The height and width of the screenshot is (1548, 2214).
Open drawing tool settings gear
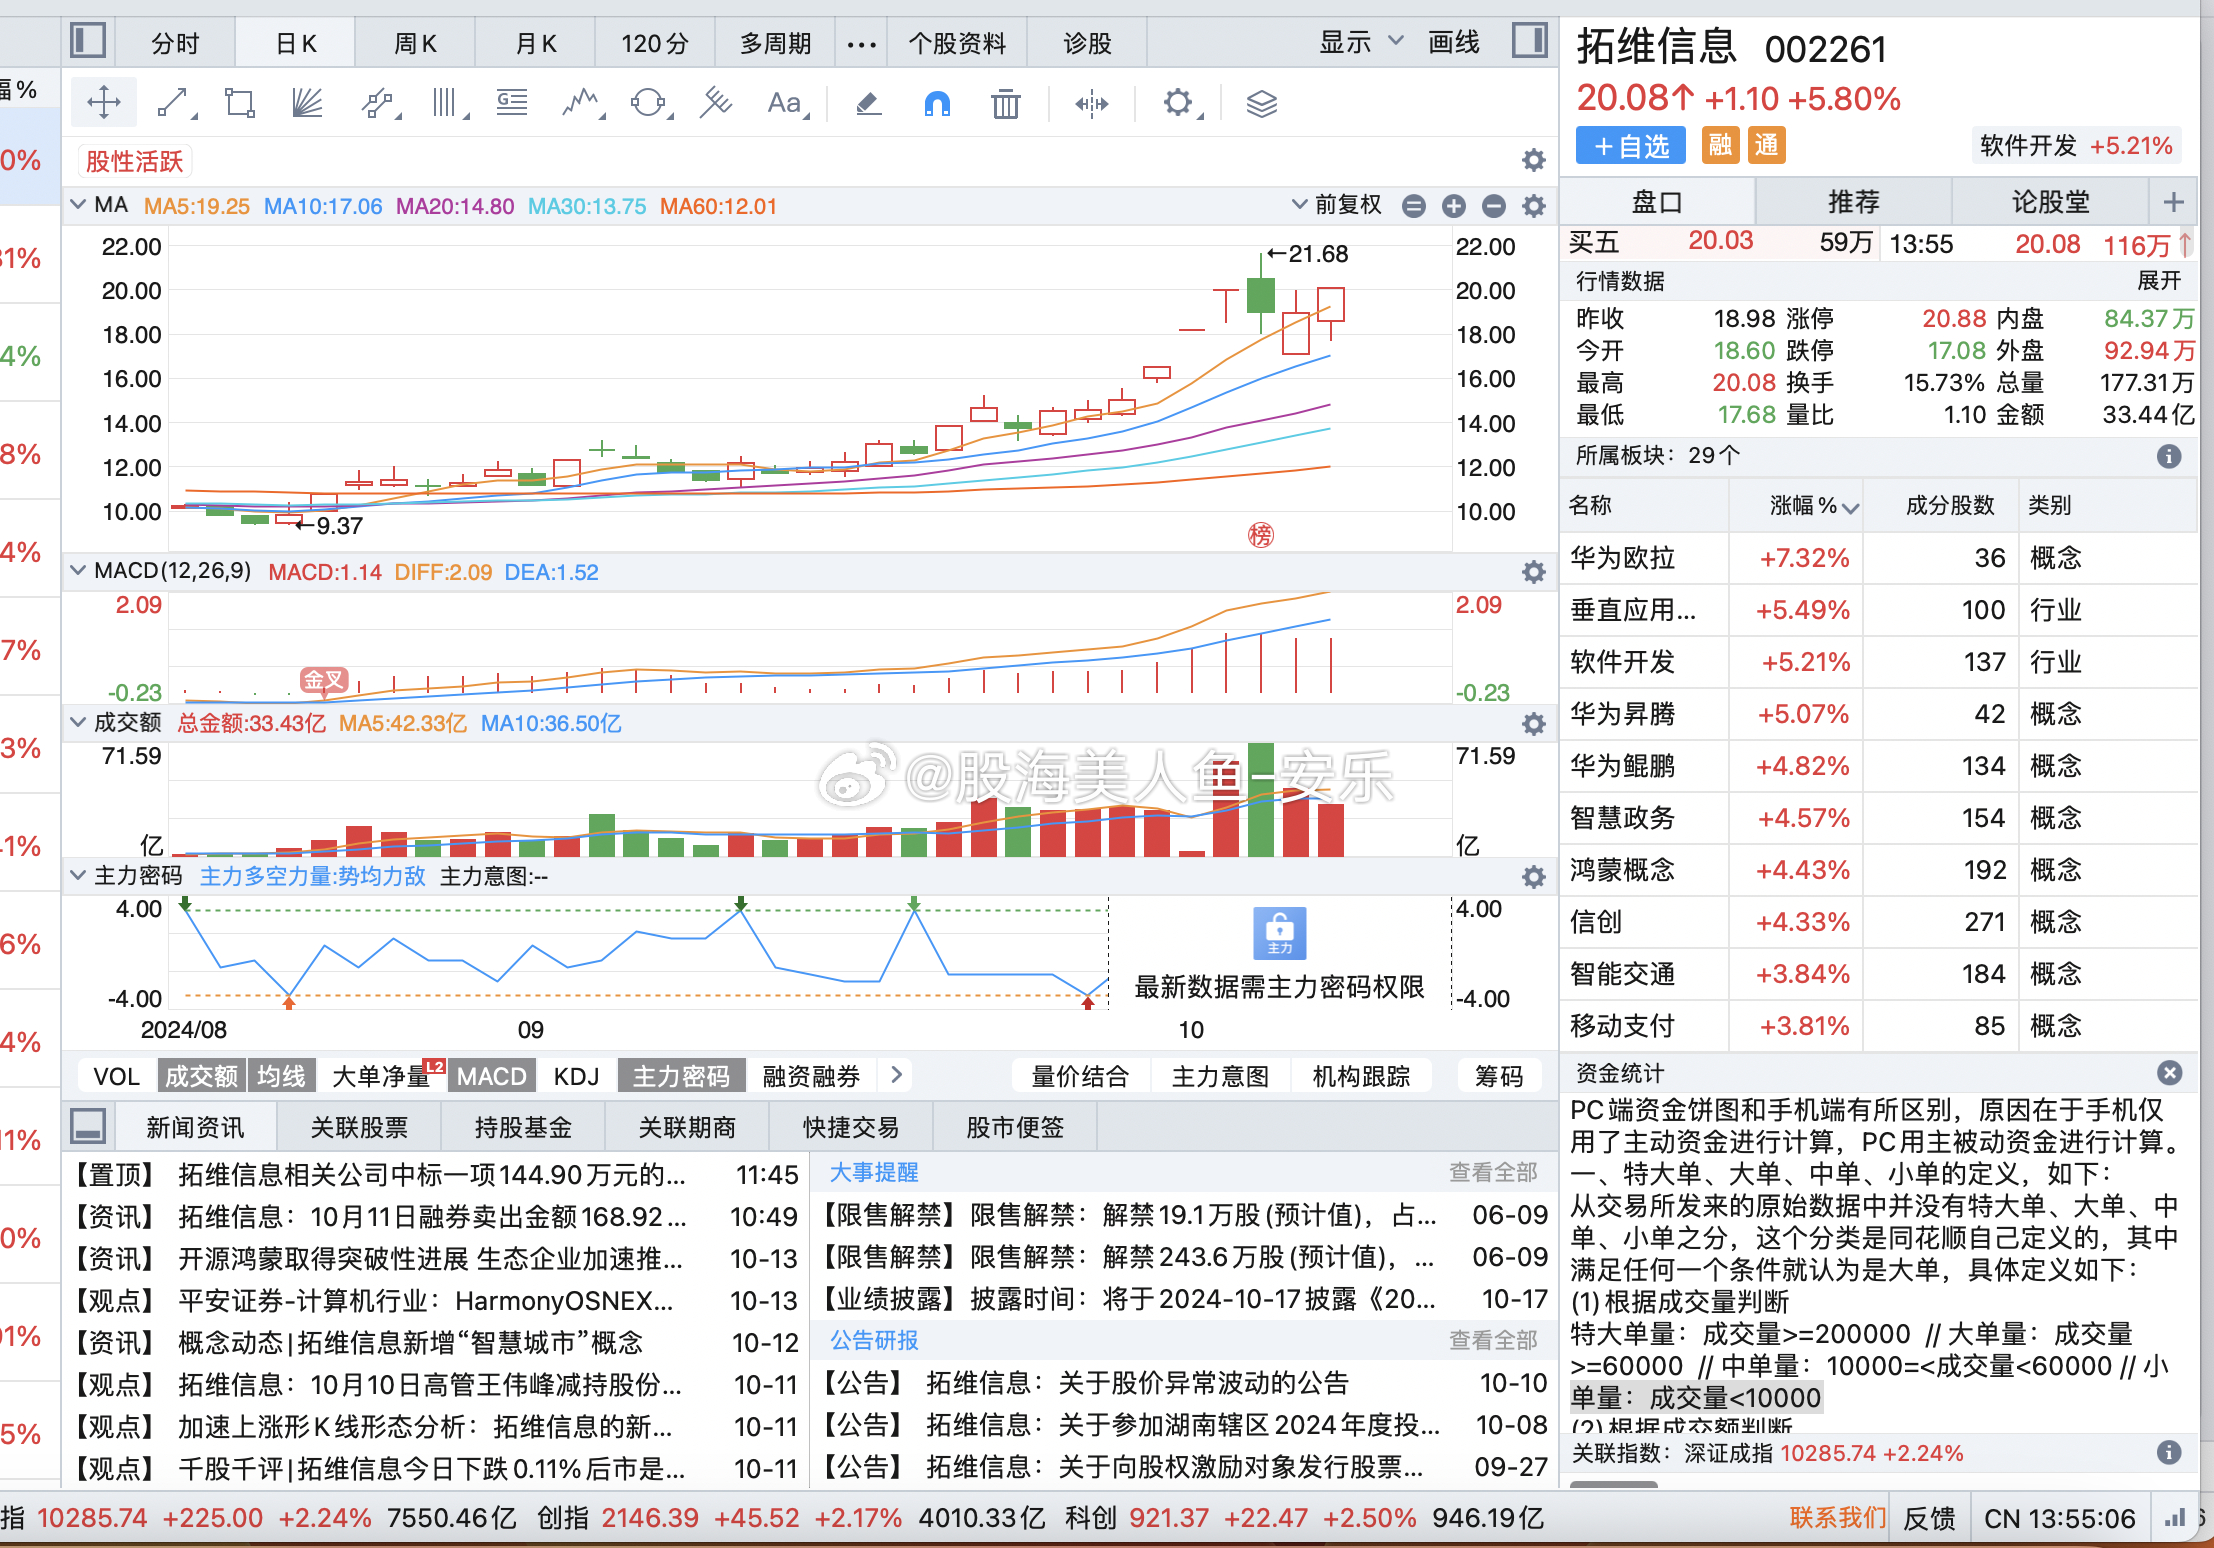click(1179, 102)
